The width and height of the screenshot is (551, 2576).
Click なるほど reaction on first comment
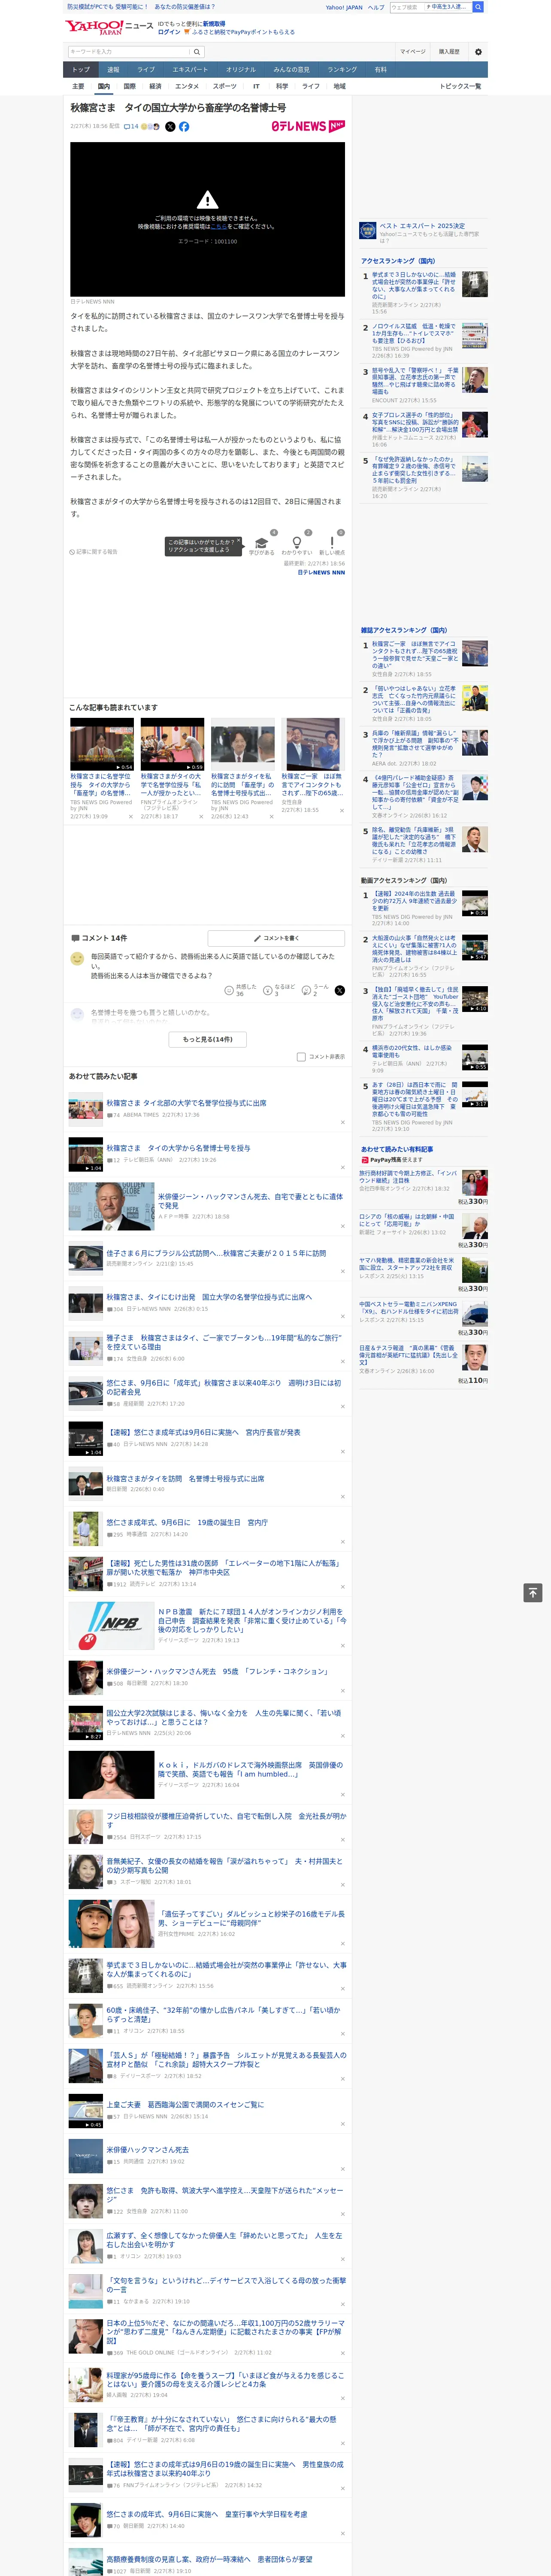coord(279,990)
